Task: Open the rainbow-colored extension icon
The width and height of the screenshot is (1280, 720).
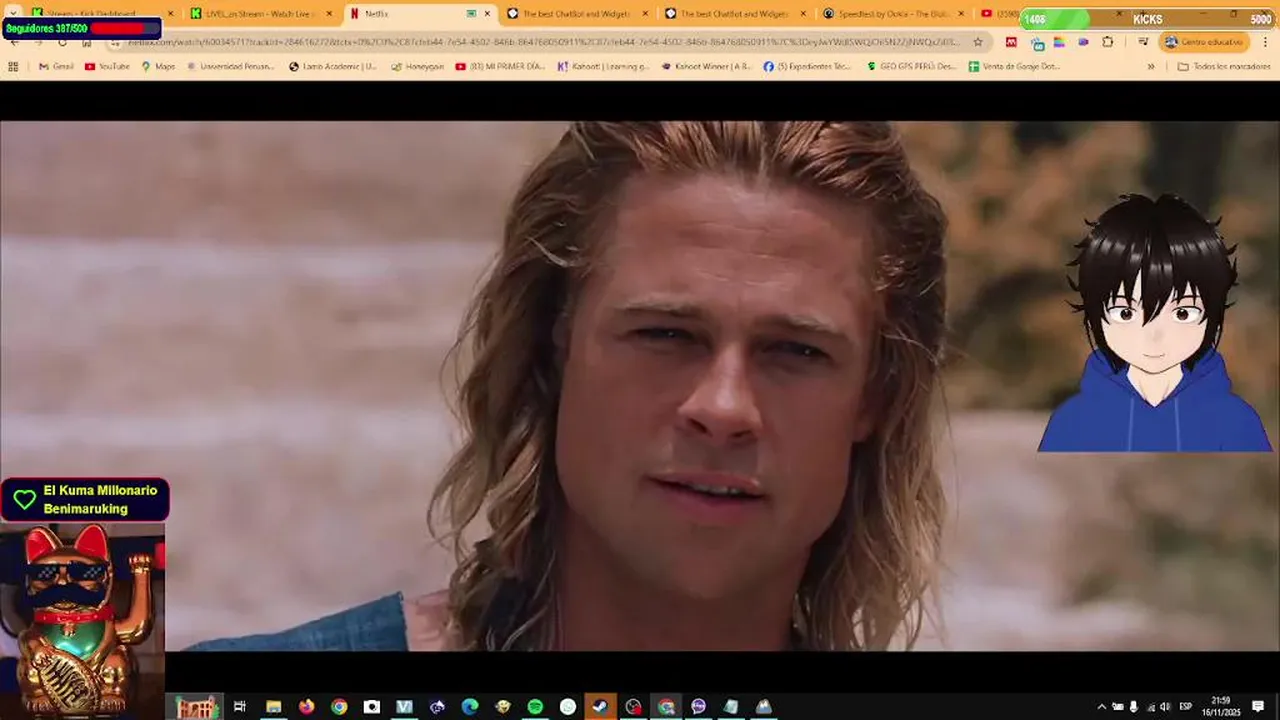Action: tap(1059, 42)
